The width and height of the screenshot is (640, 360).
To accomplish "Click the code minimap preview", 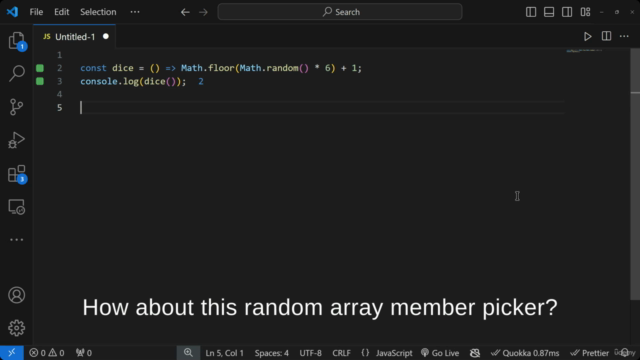I will click(x=584, y=51).
